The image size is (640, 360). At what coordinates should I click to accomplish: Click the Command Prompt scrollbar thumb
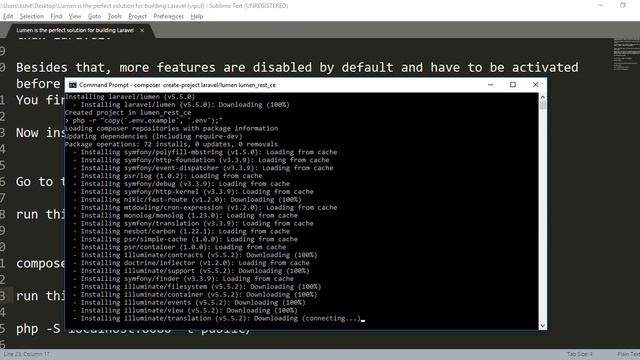click(x=542, y=105)
